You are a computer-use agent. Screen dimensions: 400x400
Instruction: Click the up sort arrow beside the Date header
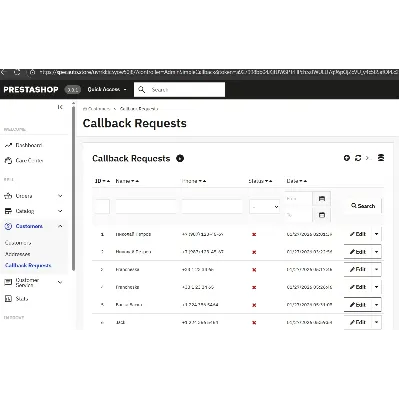coord(305,181)
